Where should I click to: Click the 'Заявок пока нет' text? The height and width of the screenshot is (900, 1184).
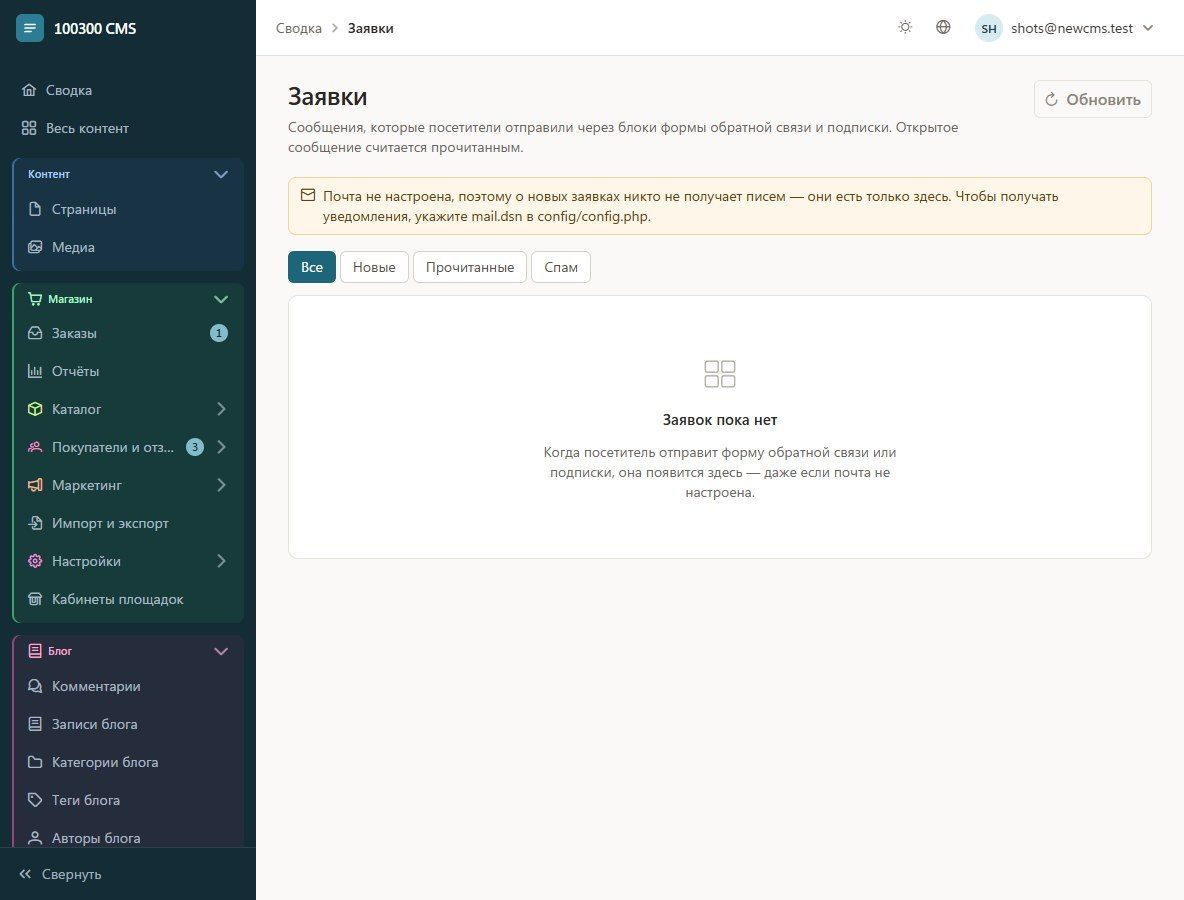tap(720, 420)
